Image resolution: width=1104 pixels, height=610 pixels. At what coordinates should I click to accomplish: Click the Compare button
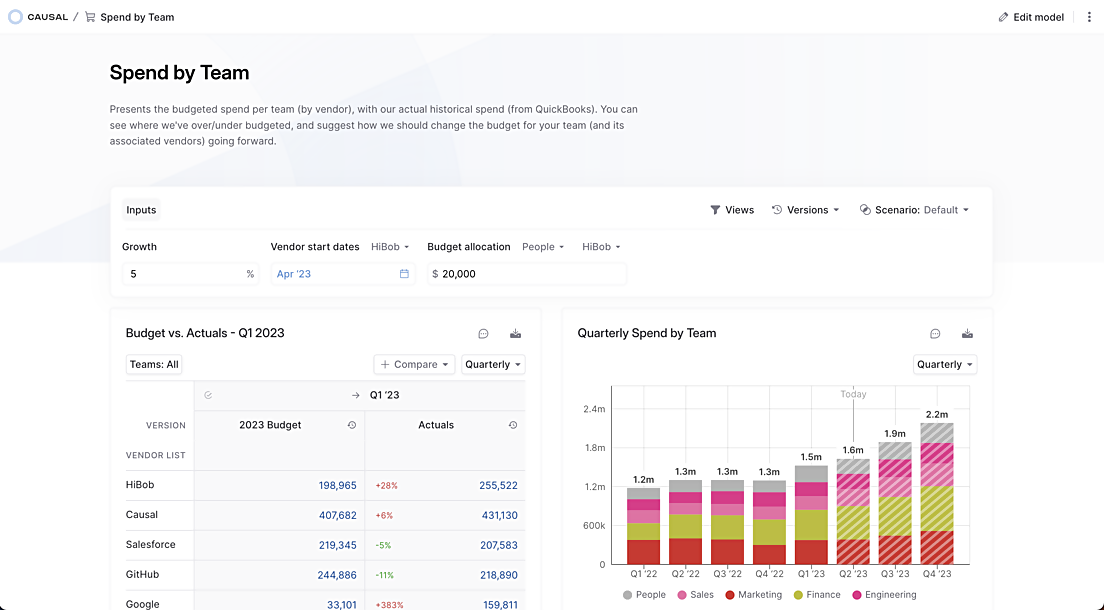[x=414, y=365]
